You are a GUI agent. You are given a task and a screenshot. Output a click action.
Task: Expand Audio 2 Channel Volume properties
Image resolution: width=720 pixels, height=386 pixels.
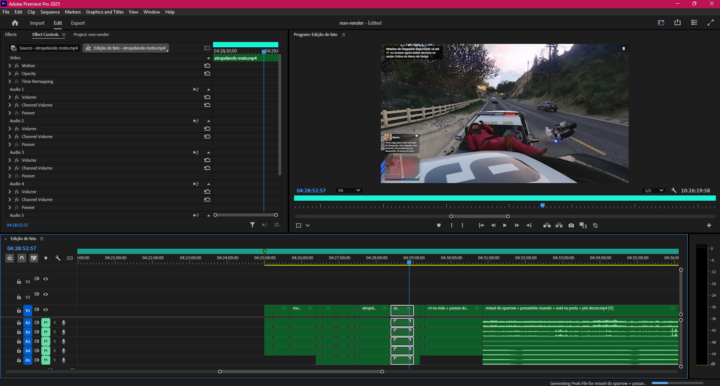[10, 136]
